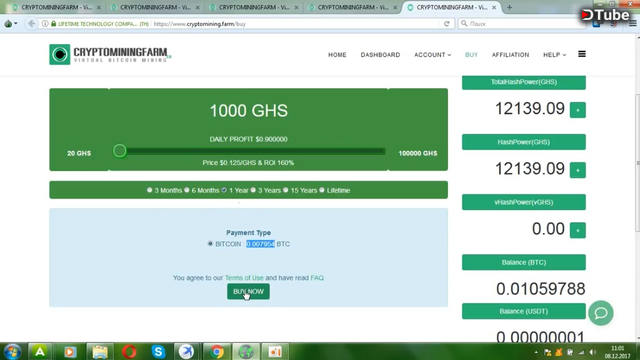The width and height of the screenshot is (640, 360).
Task: Select the Lifetime contract option
Action: 322,190
